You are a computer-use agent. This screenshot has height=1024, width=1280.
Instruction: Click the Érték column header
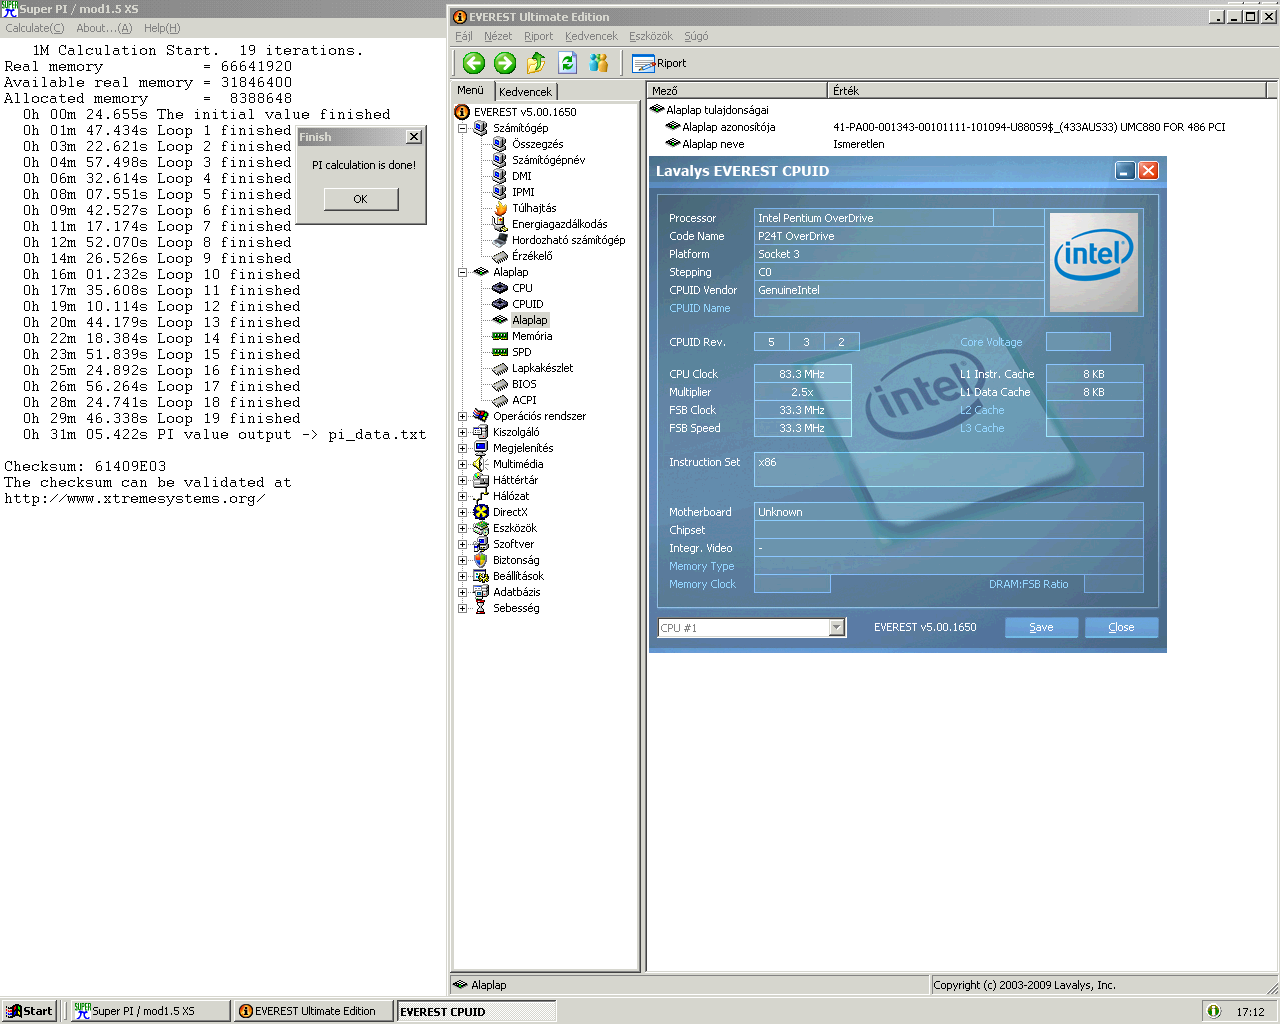[x=1048, y=90]
